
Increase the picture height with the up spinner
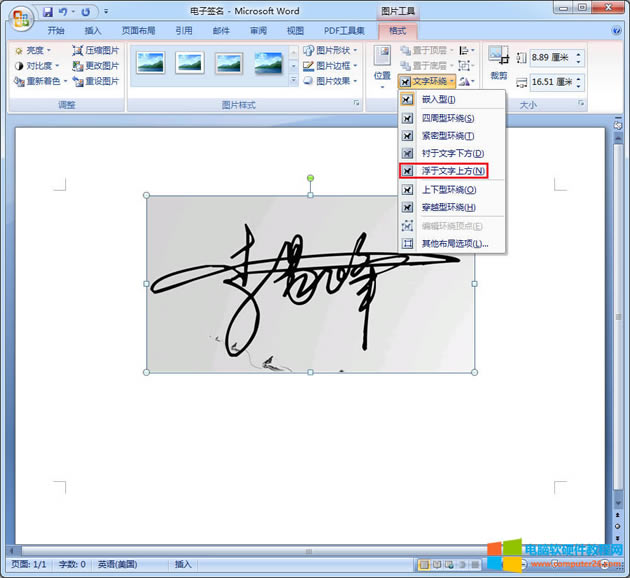578,54
